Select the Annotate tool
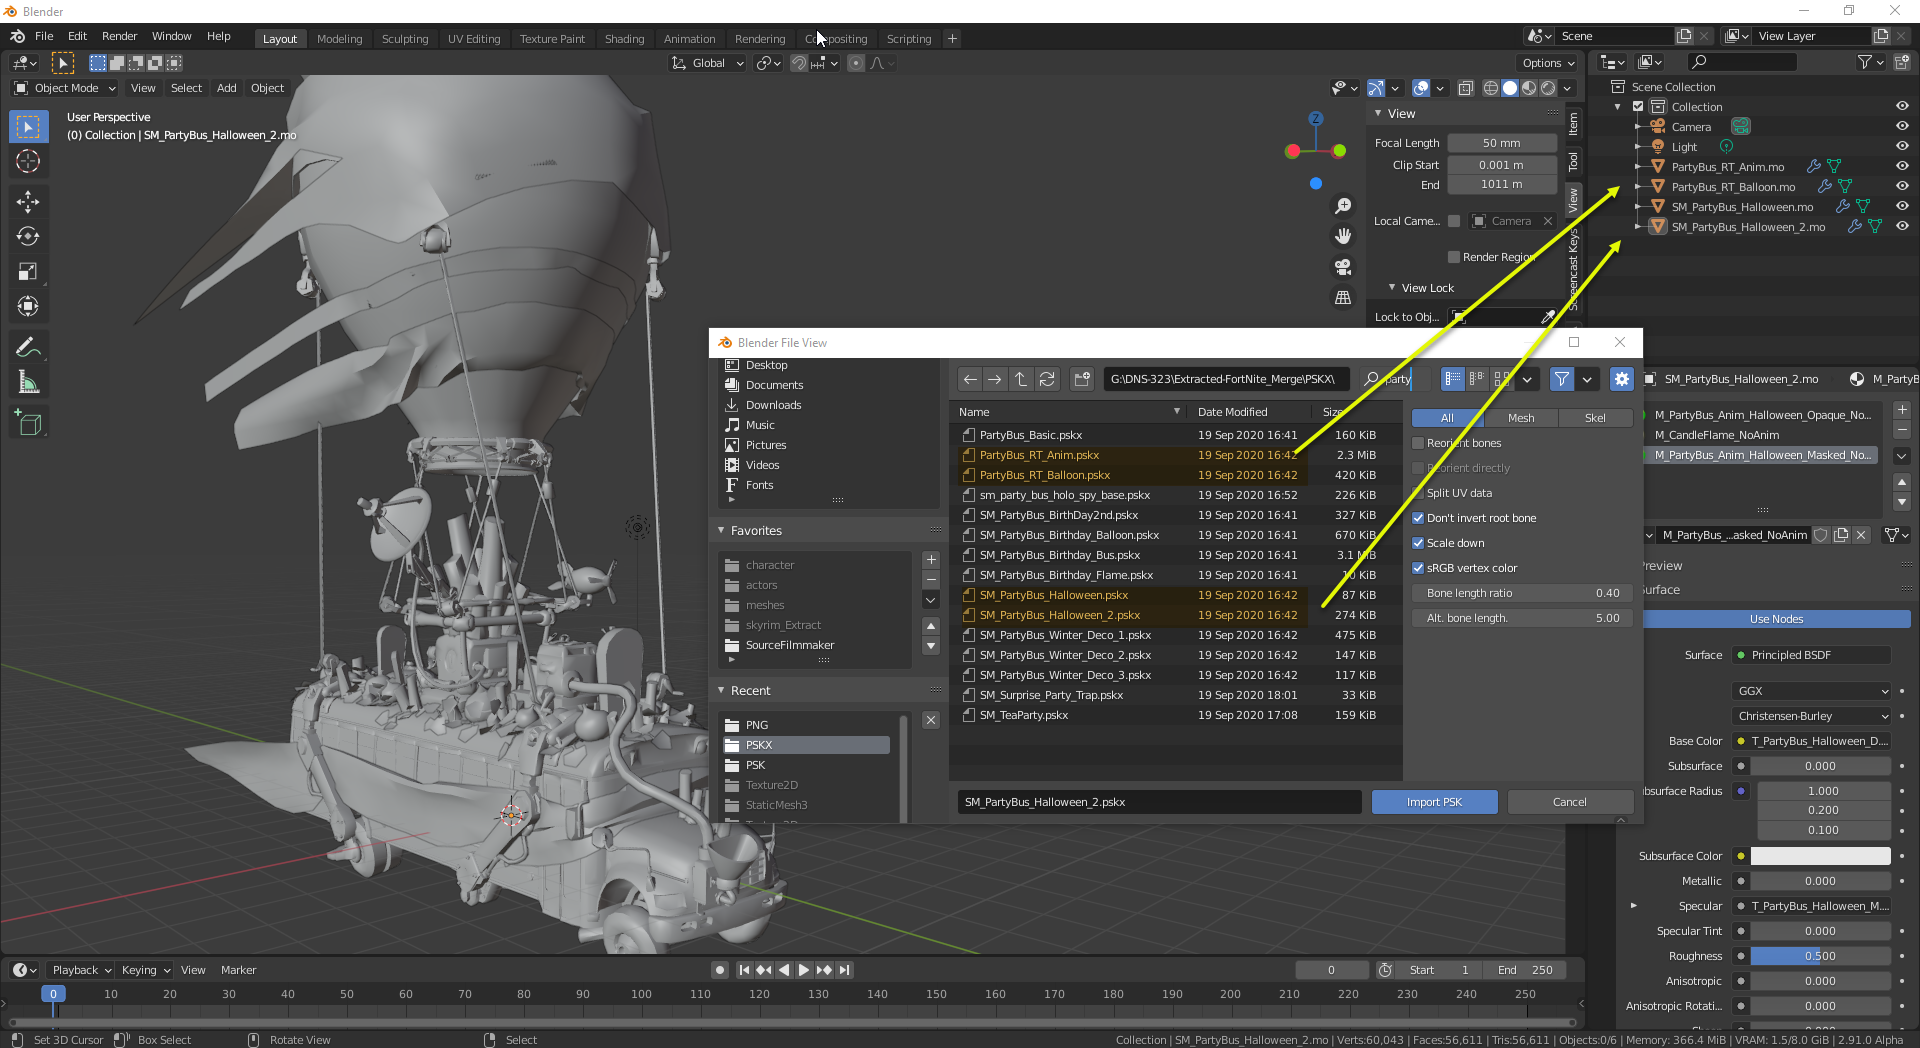 tap(28, 347)
